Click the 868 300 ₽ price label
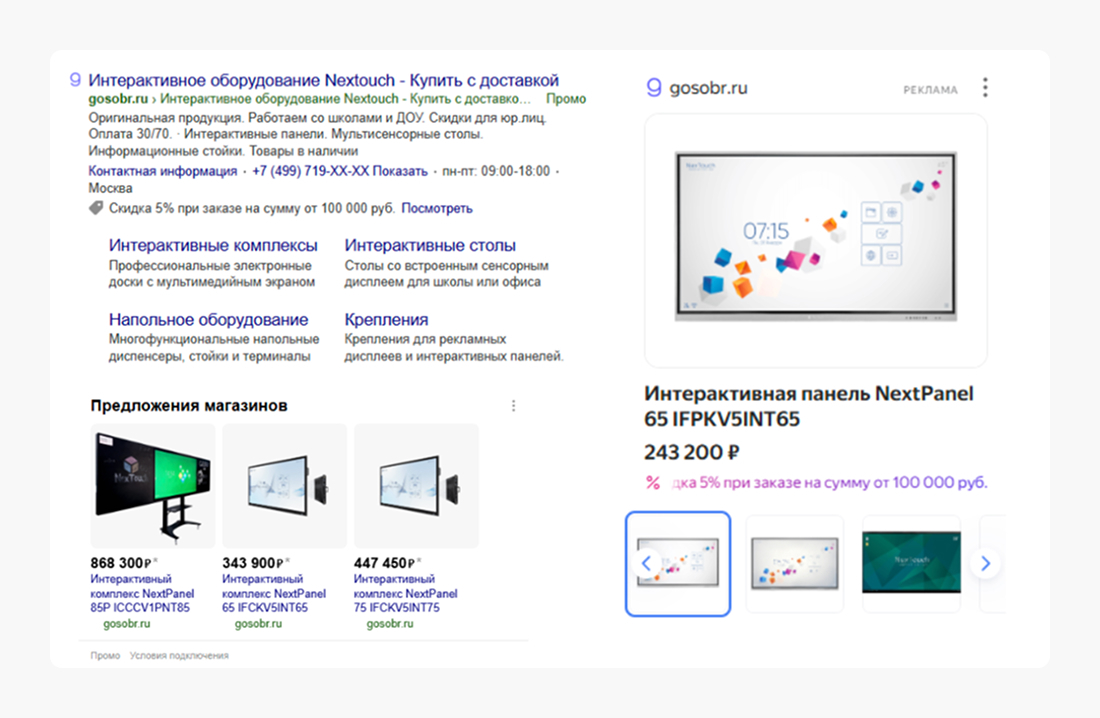1100x718 pixels. click(x=121, y=563)
